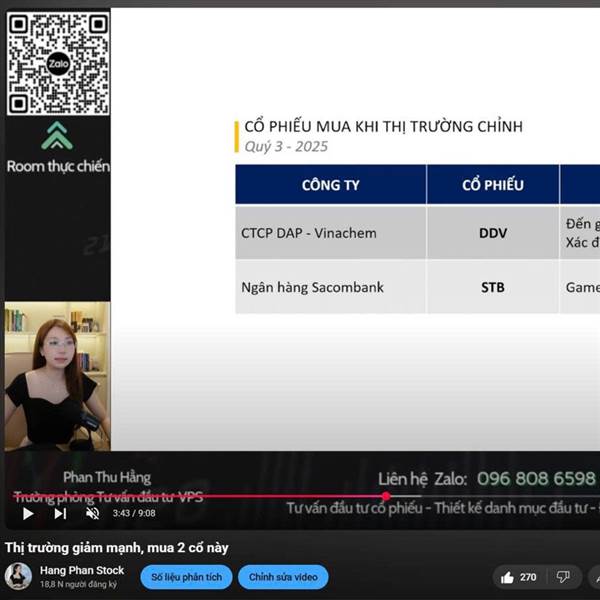Viewport: 600px width, 600px height.
Task: Click the Liên hệ Zalo label
Action: 422,479
